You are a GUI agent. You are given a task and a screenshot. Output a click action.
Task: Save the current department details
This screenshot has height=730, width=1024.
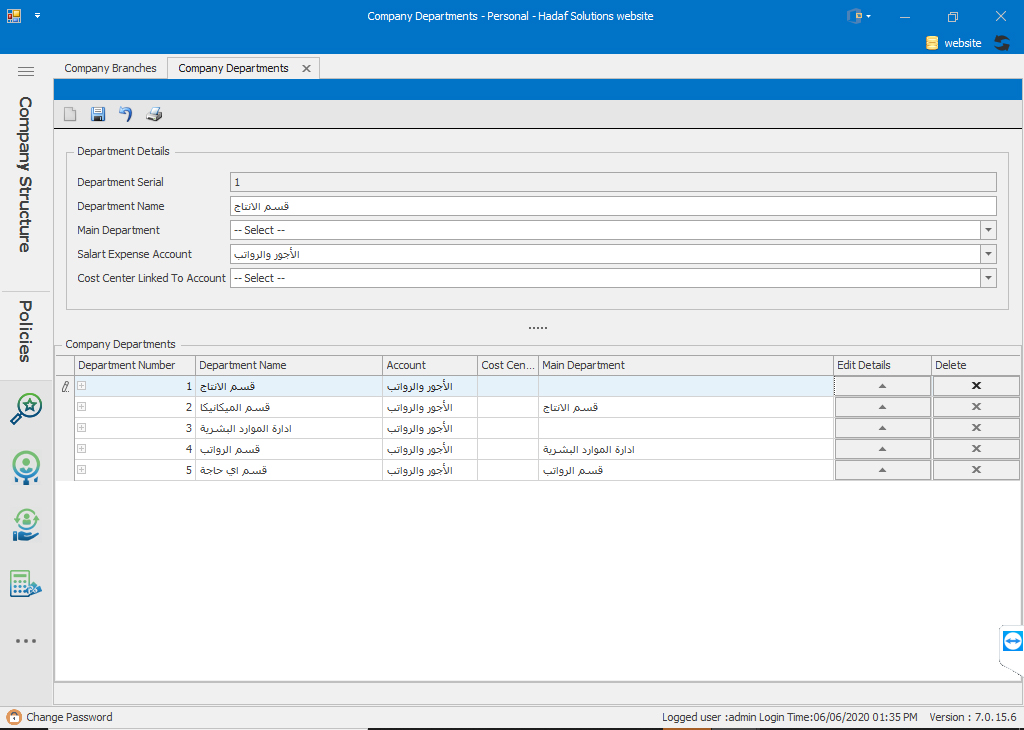tap(98, 114)
